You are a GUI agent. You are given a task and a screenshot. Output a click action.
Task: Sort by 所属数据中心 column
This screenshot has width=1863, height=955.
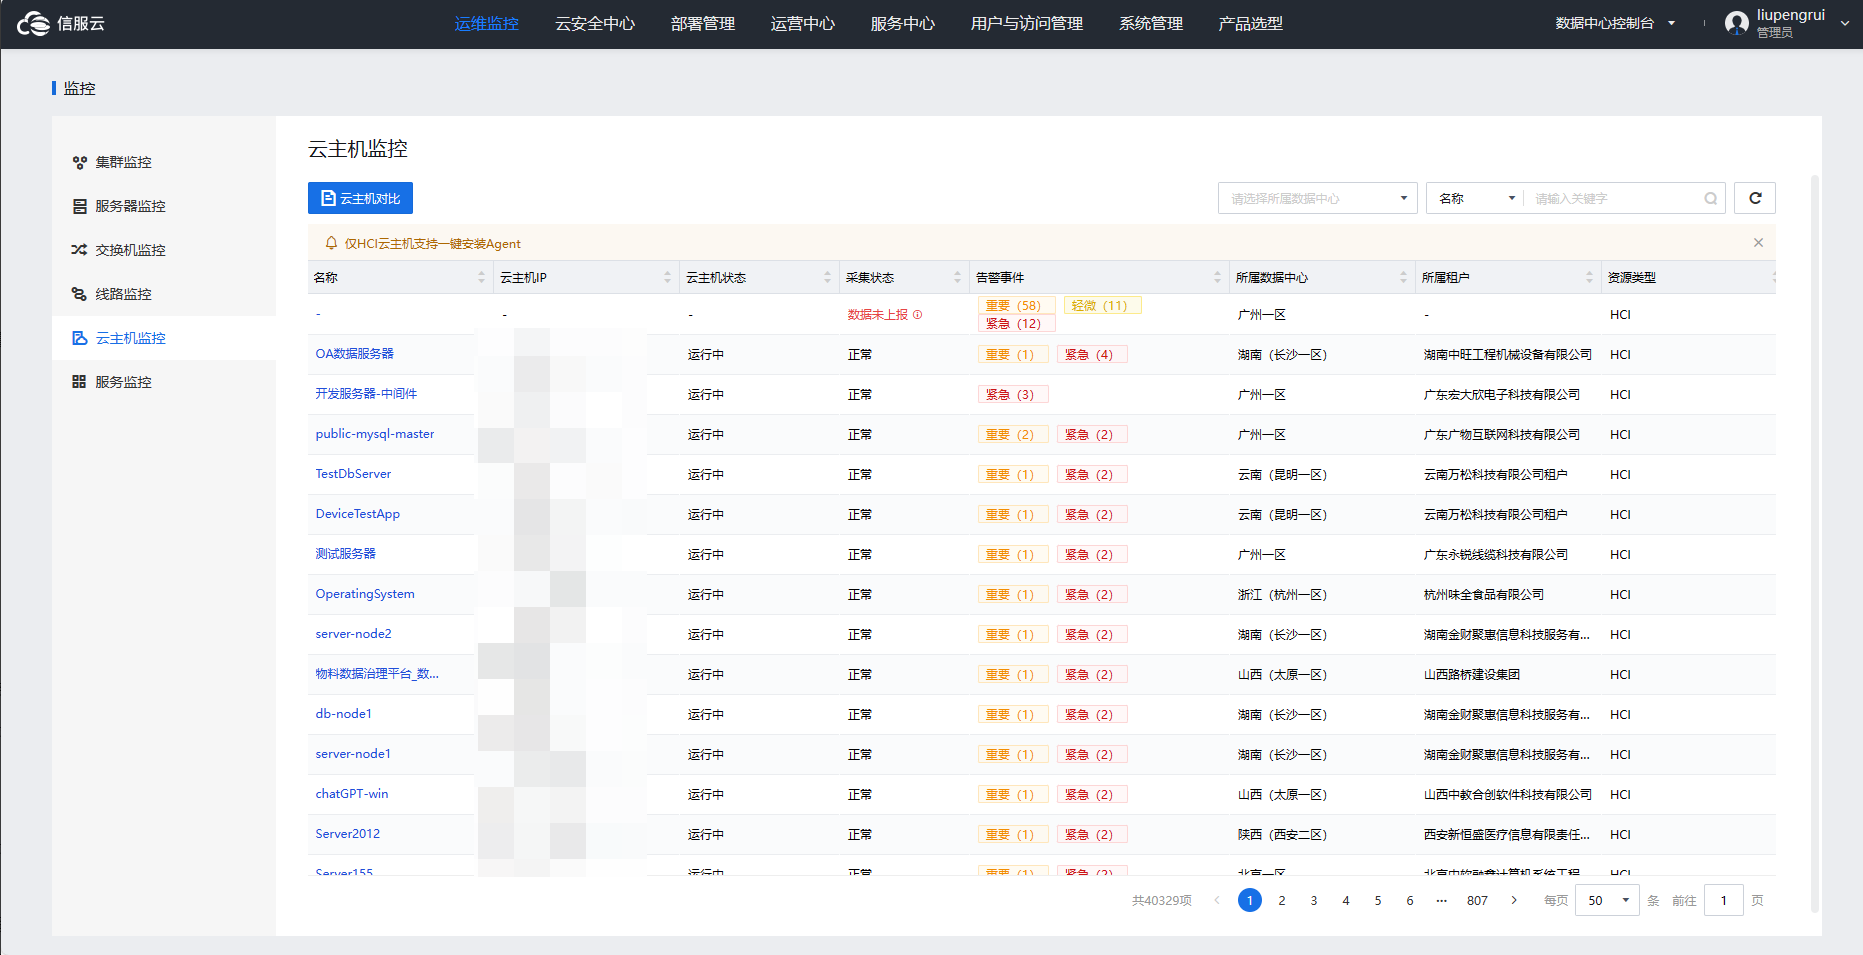[x=1403, y=278]
